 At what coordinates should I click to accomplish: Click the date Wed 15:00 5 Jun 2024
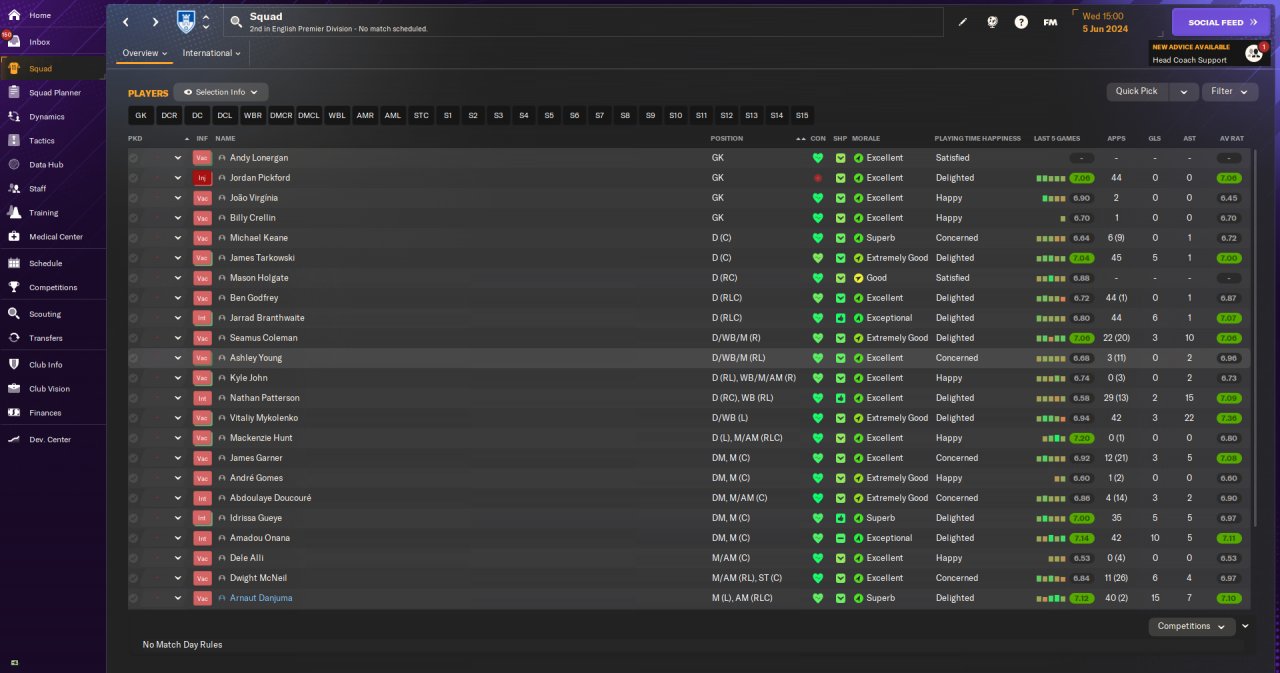click(1104, 22)
